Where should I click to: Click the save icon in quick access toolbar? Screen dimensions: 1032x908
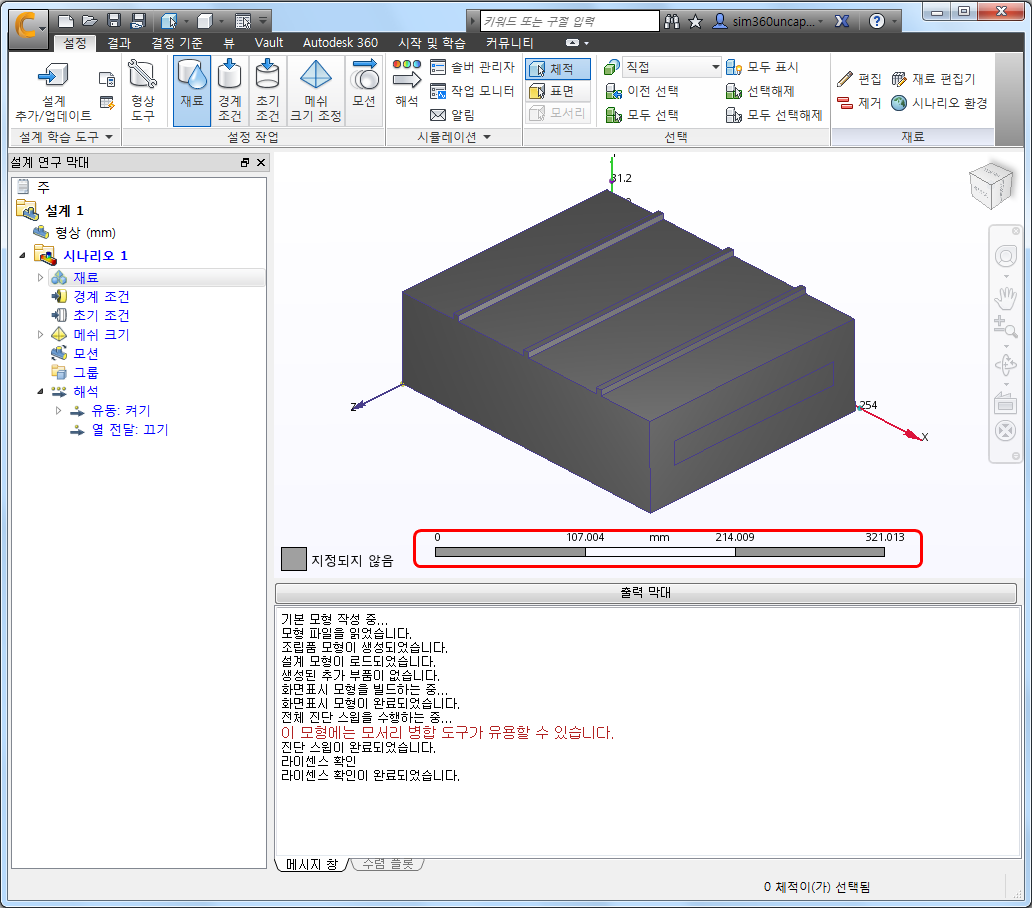coord(113,20)
